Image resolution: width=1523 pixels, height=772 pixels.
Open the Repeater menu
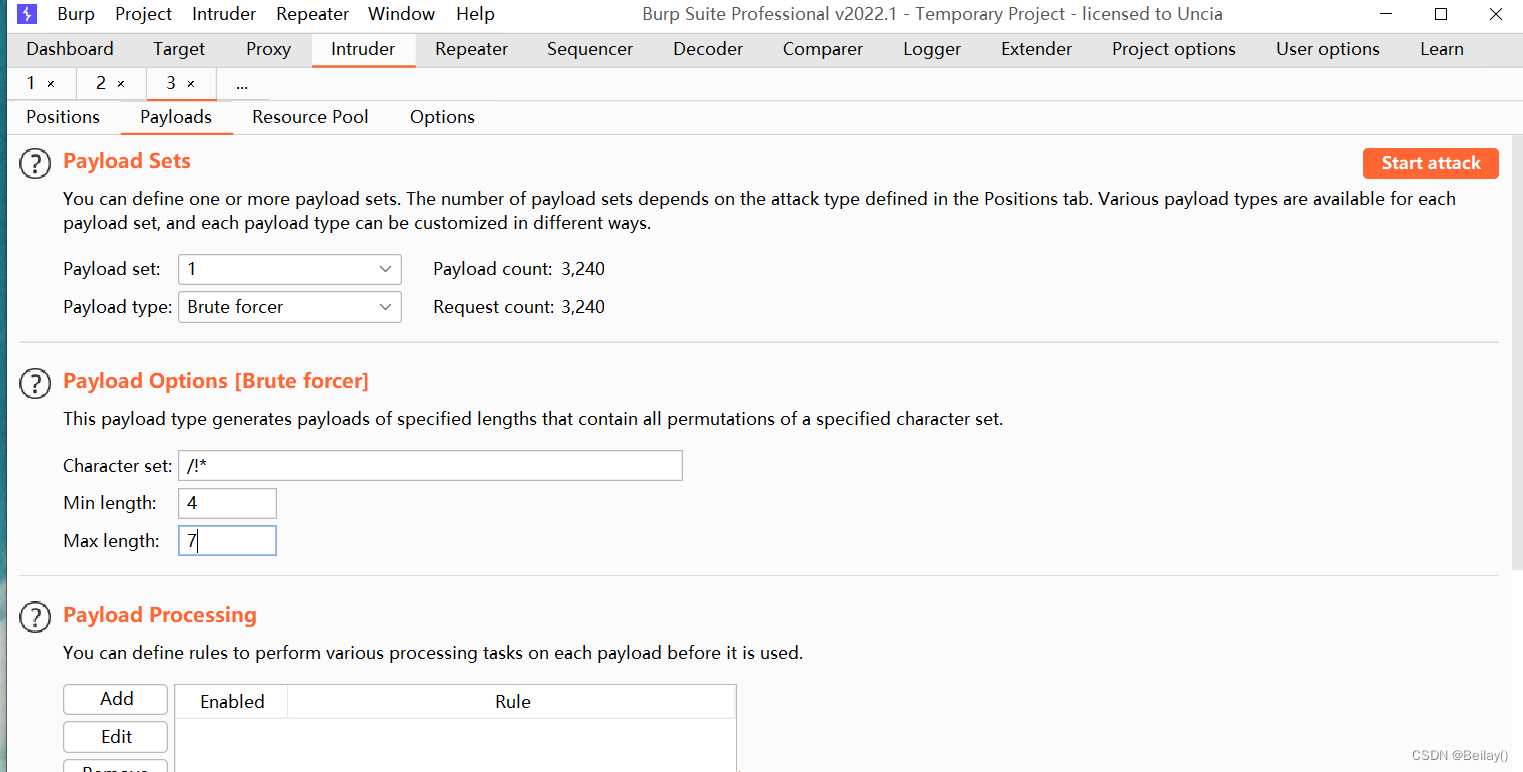312,14
